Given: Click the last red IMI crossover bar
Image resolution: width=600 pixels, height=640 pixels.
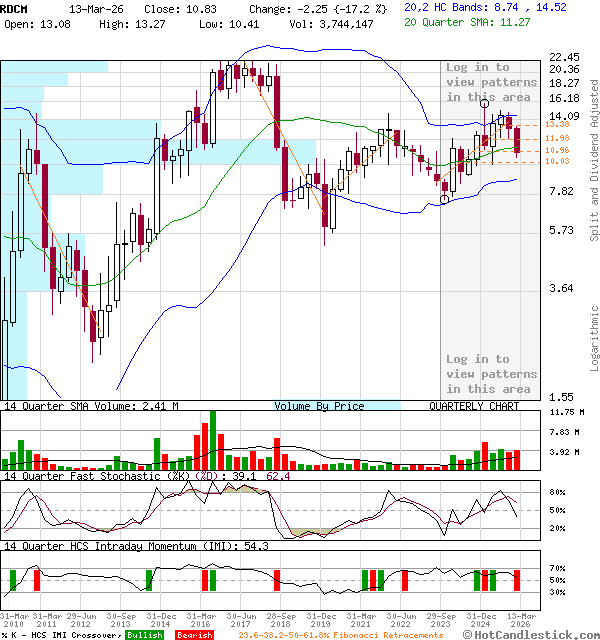Looking at the screenshot, I should [517, 580].
